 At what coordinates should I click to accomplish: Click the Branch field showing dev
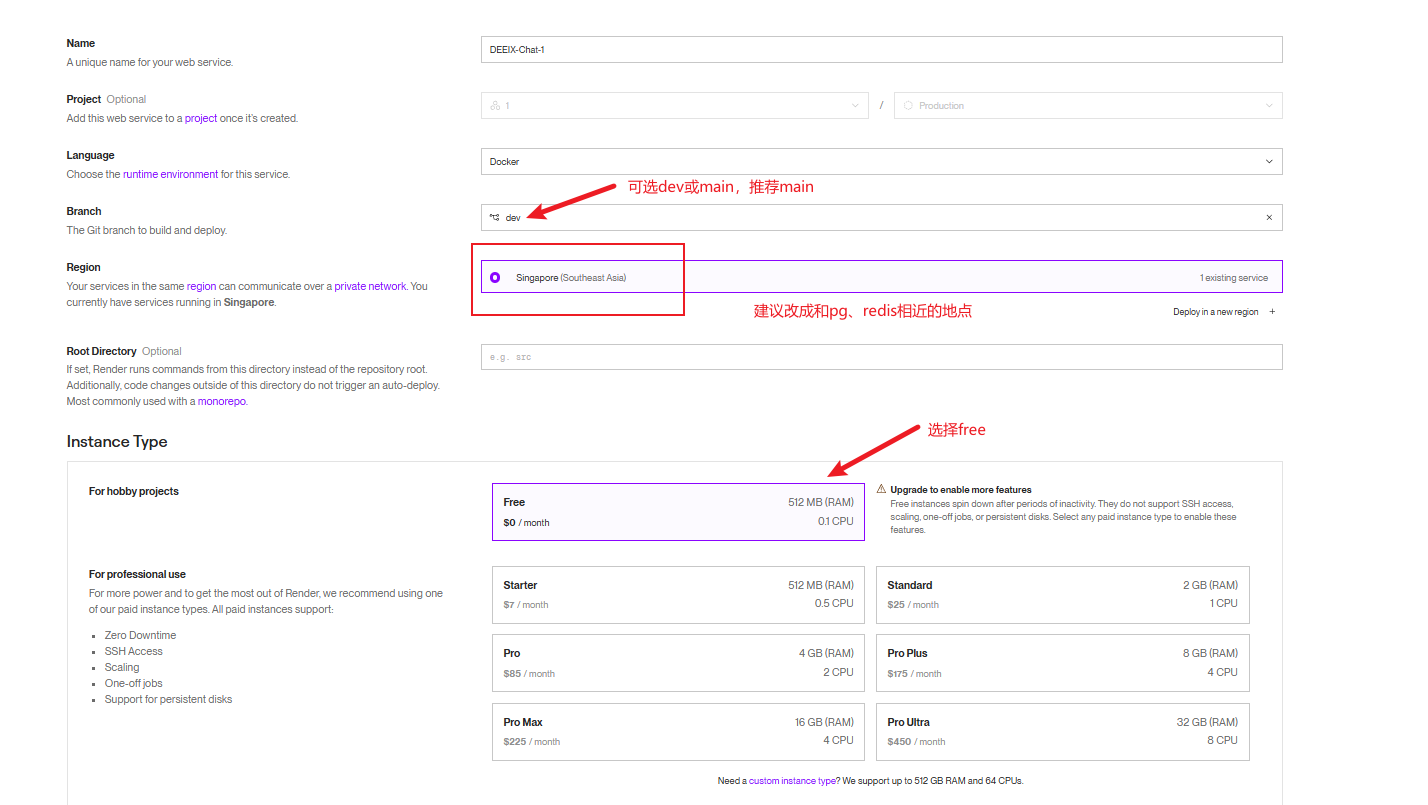pyautogui.click(x=881, y=217)
